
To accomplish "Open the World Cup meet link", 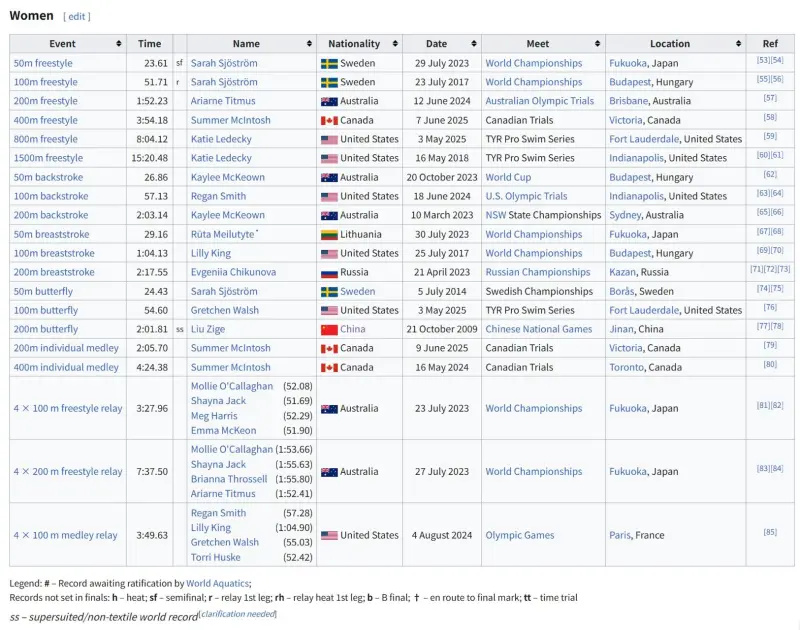I will coord(508,178).
